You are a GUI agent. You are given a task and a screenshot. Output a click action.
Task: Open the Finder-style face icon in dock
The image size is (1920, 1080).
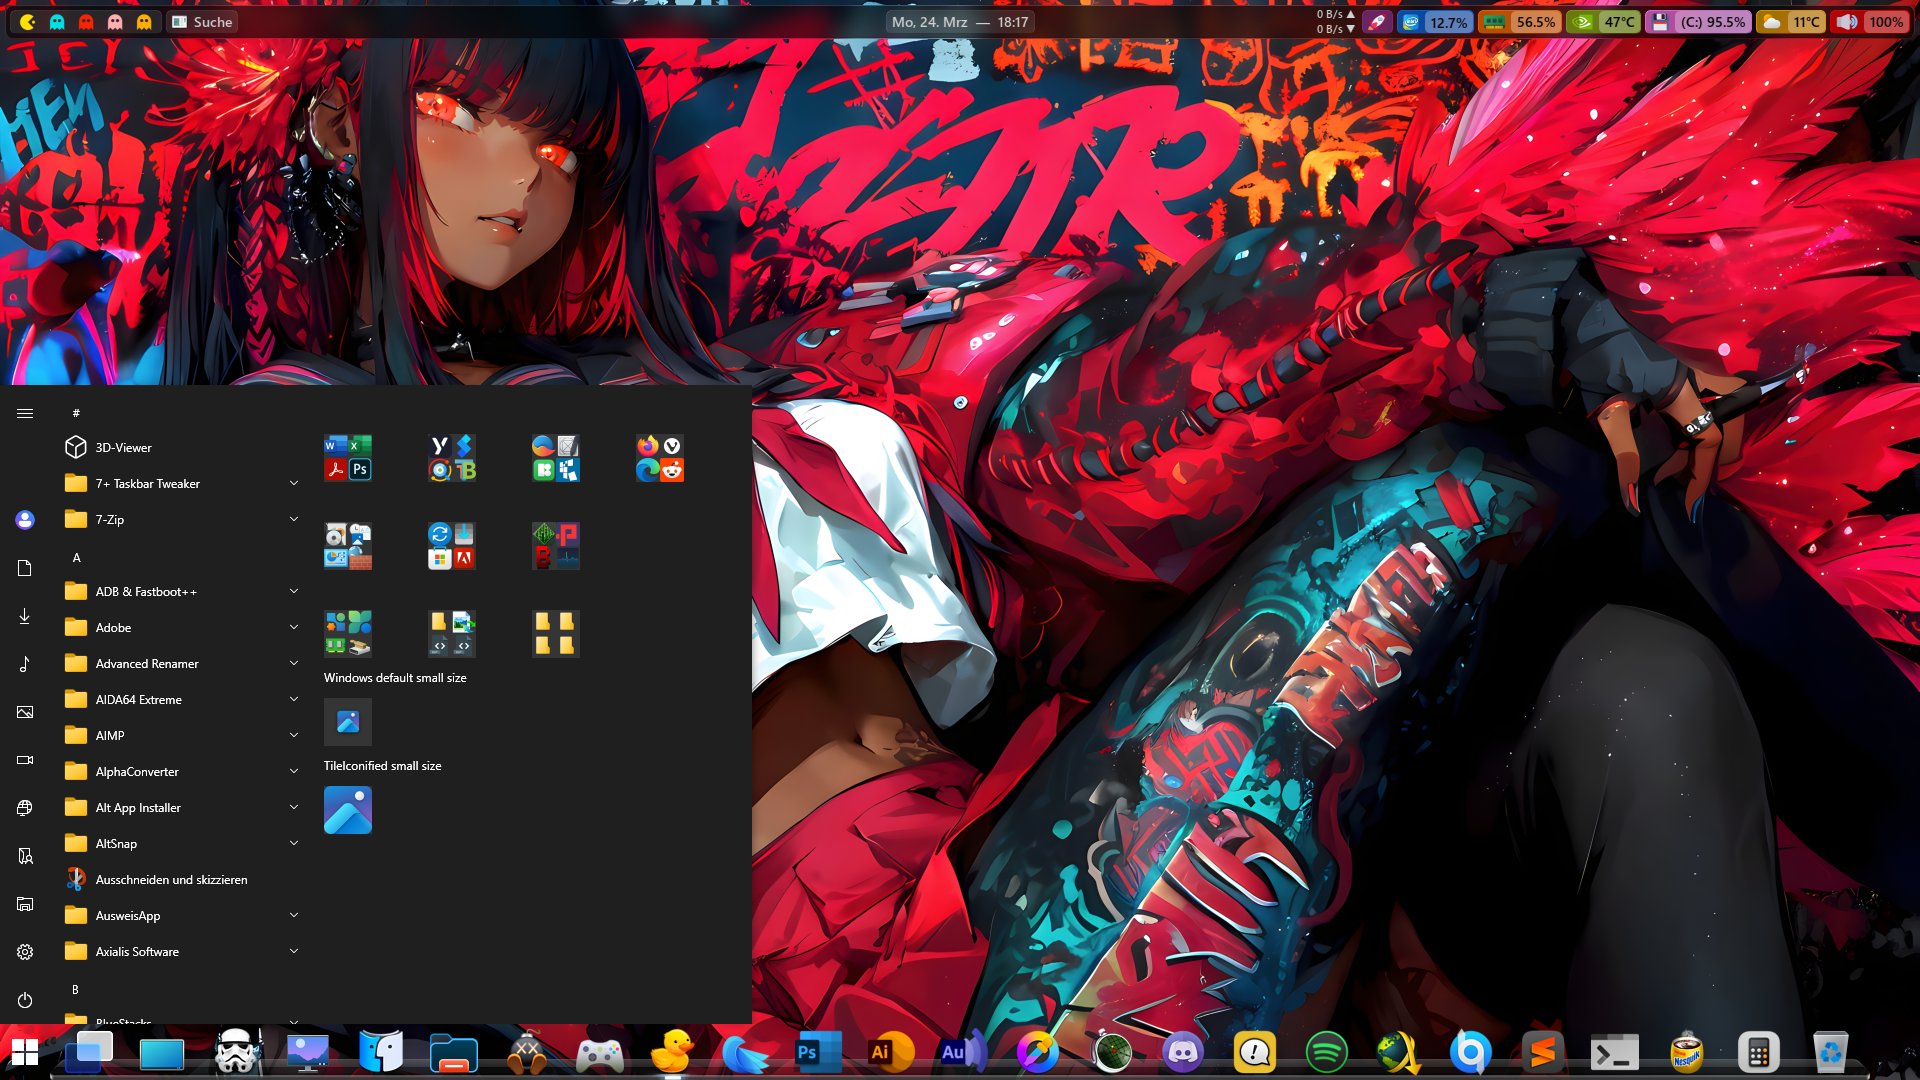click(x=381, y=1052)
